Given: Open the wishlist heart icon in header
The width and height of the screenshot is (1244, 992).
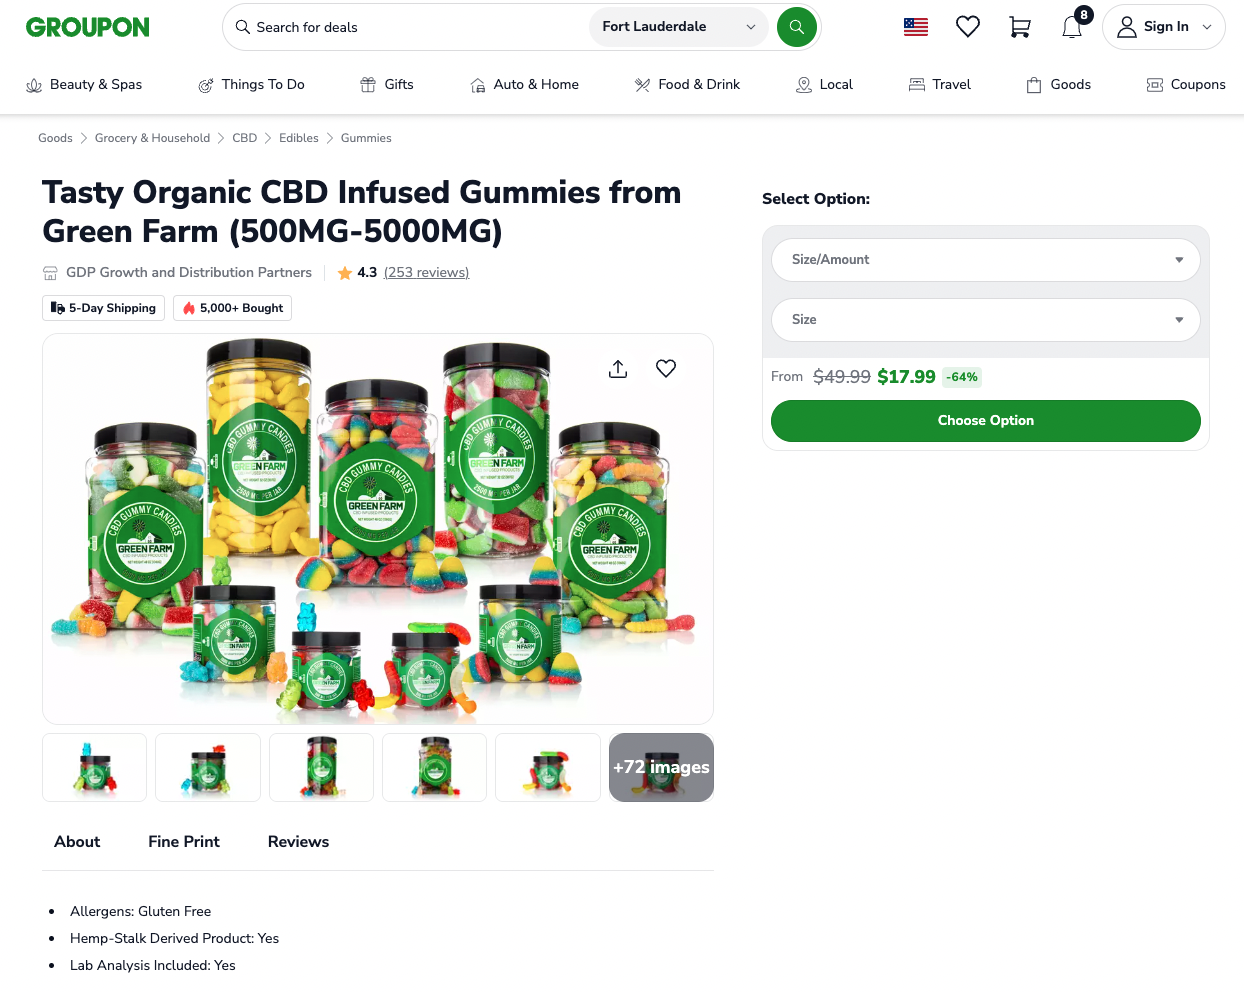Looking at the screenshot, I should click(x=967, y=27).
